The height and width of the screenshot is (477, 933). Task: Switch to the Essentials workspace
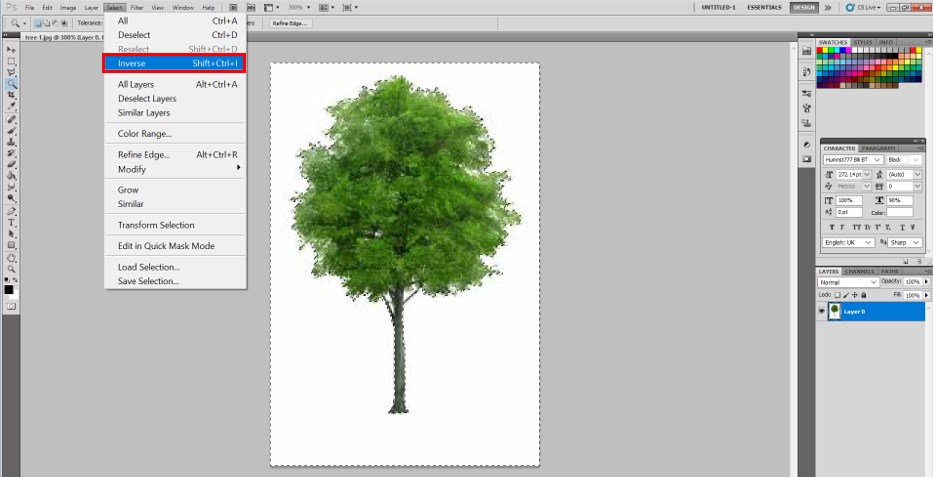pyautogui.click(x=766, y=6)
